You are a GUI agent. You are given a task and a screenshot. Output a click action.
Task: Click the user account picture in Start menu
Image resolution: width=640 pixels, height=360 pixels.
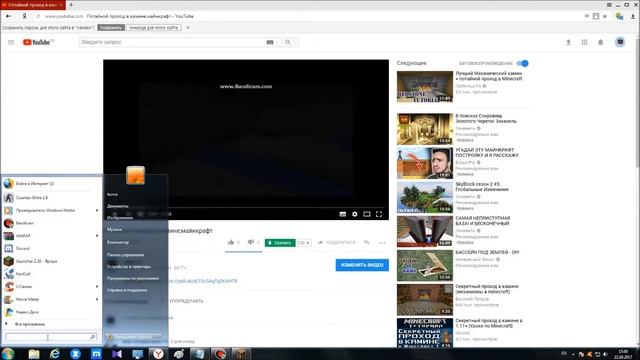pos(136,175)
